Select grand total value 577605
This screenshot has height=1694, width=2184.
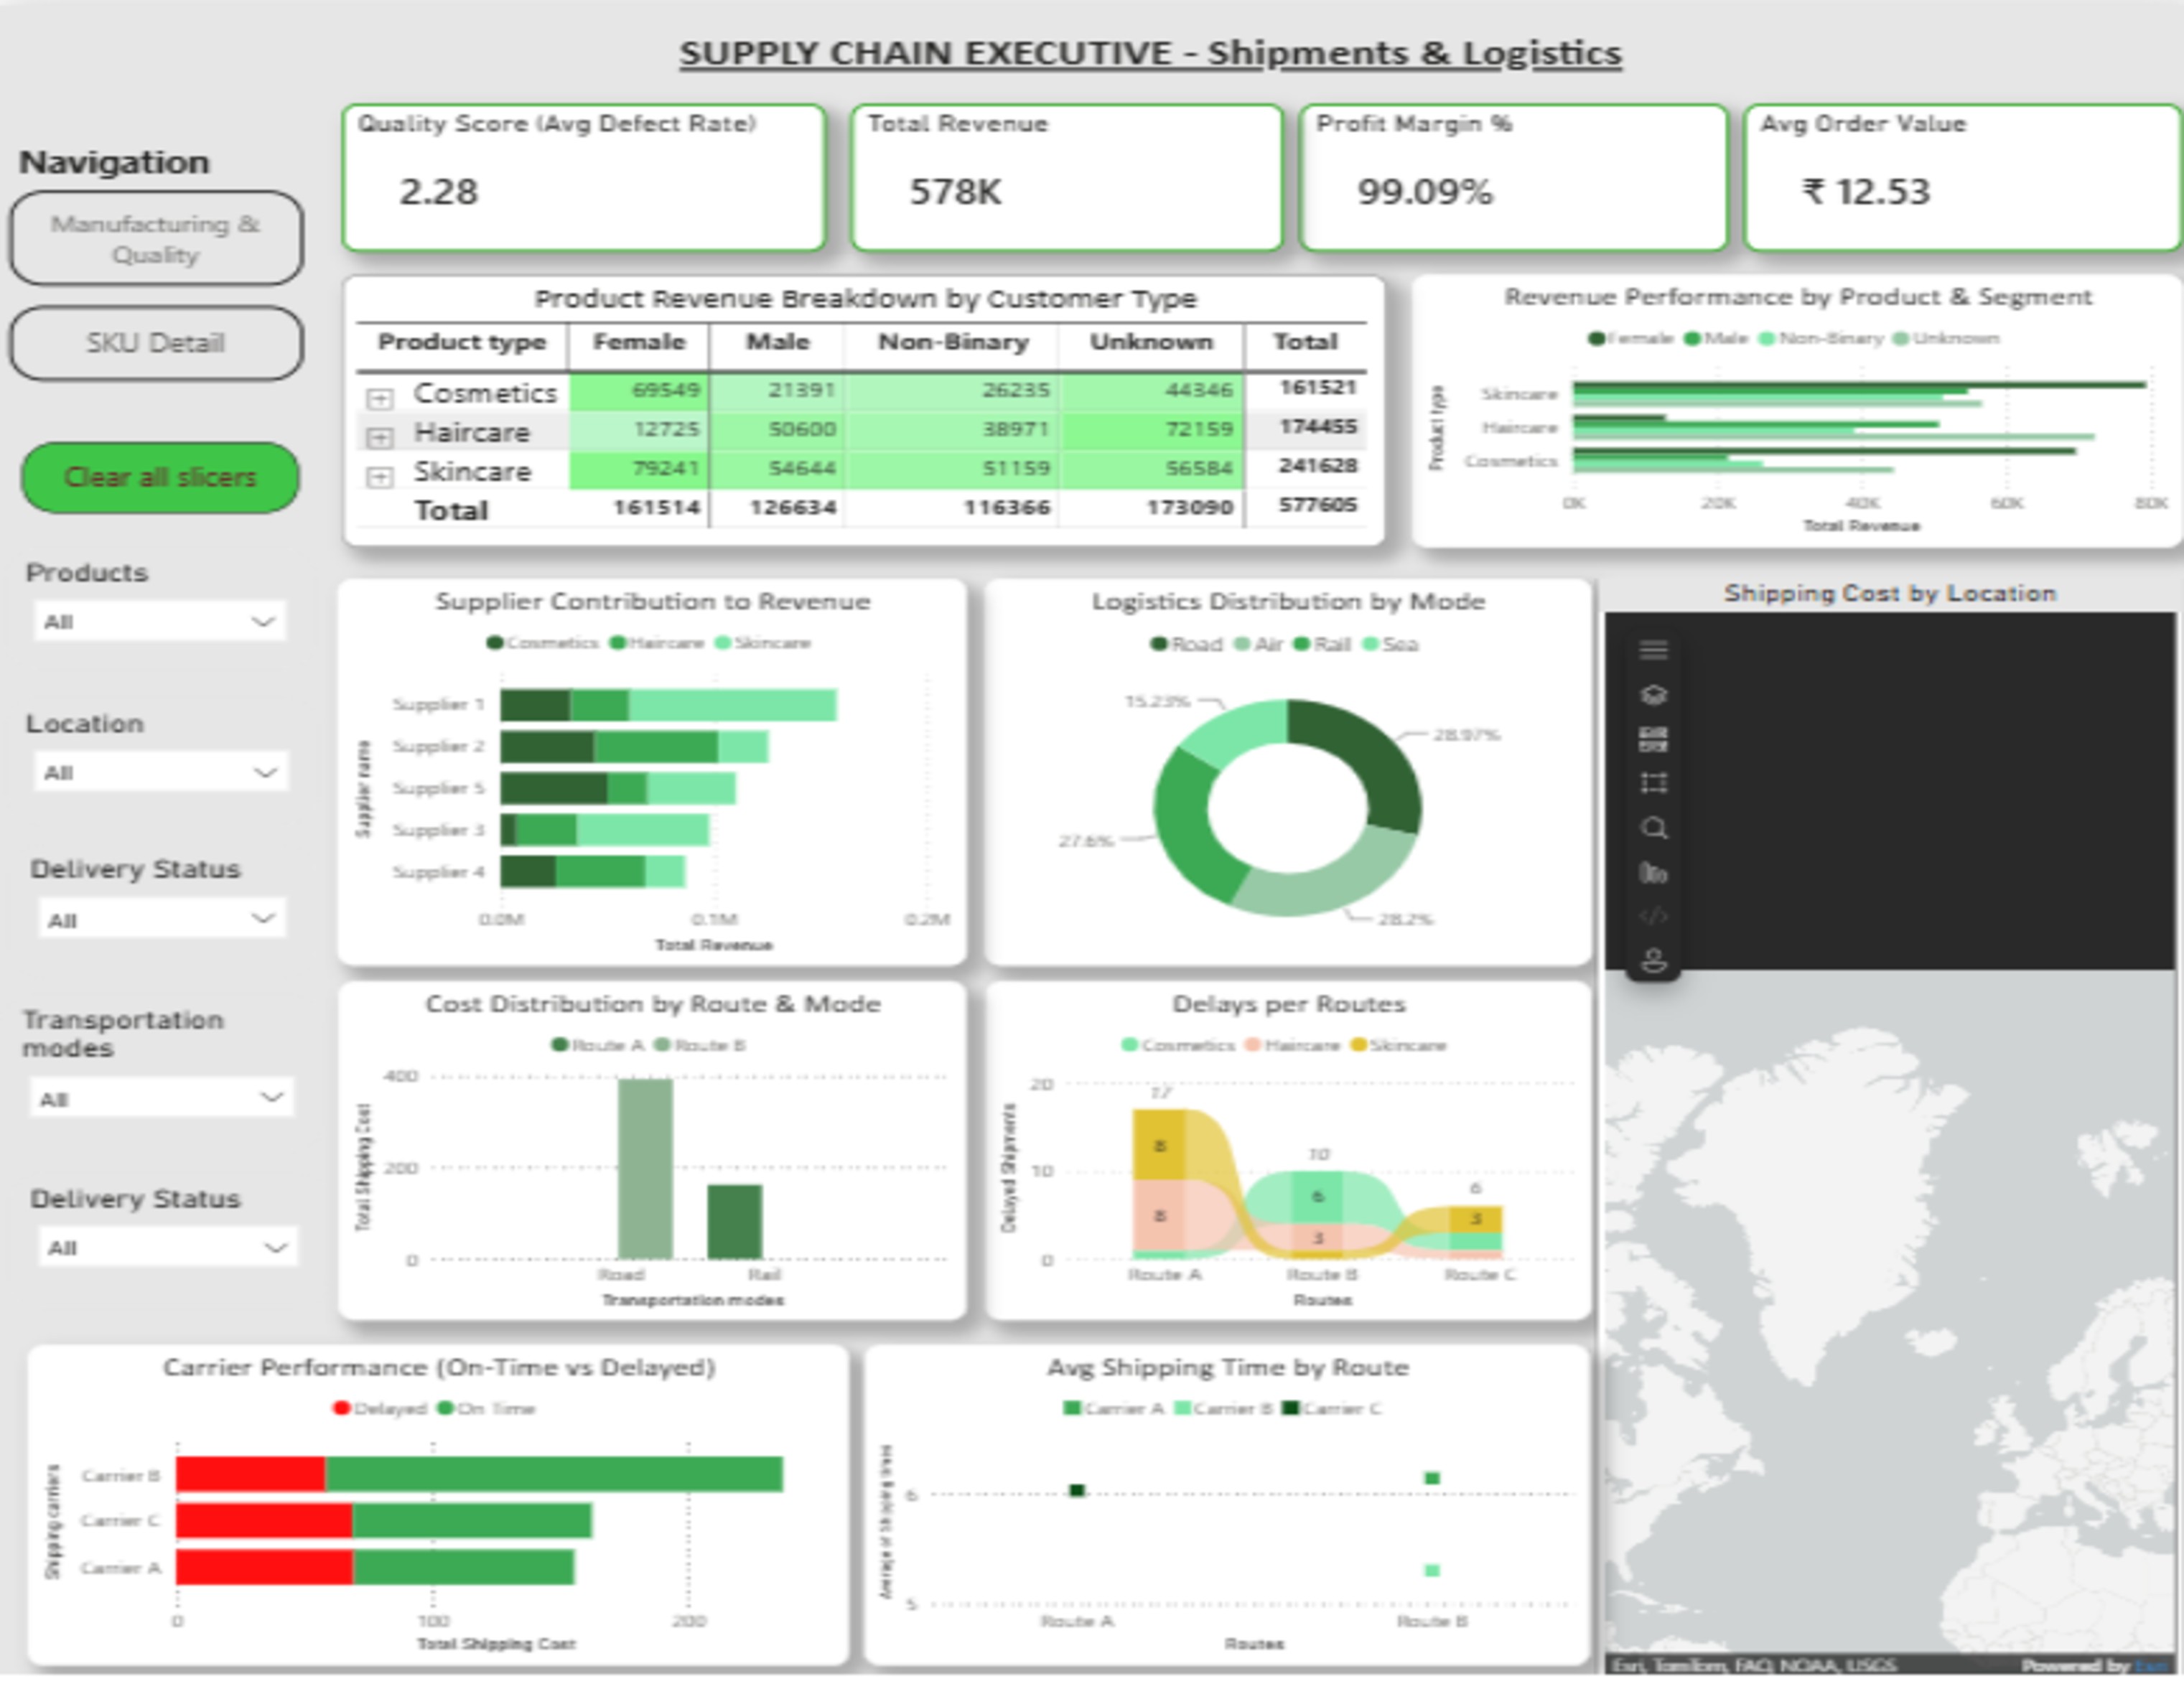coord(1317,505)
